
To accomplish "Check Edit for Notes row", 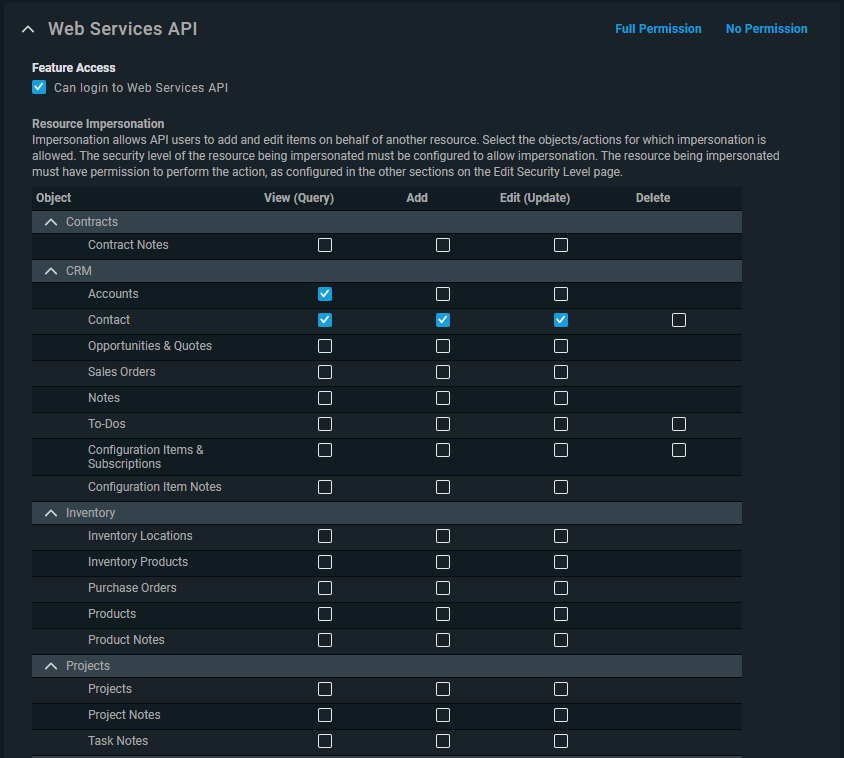I will (x=560, y=398).
